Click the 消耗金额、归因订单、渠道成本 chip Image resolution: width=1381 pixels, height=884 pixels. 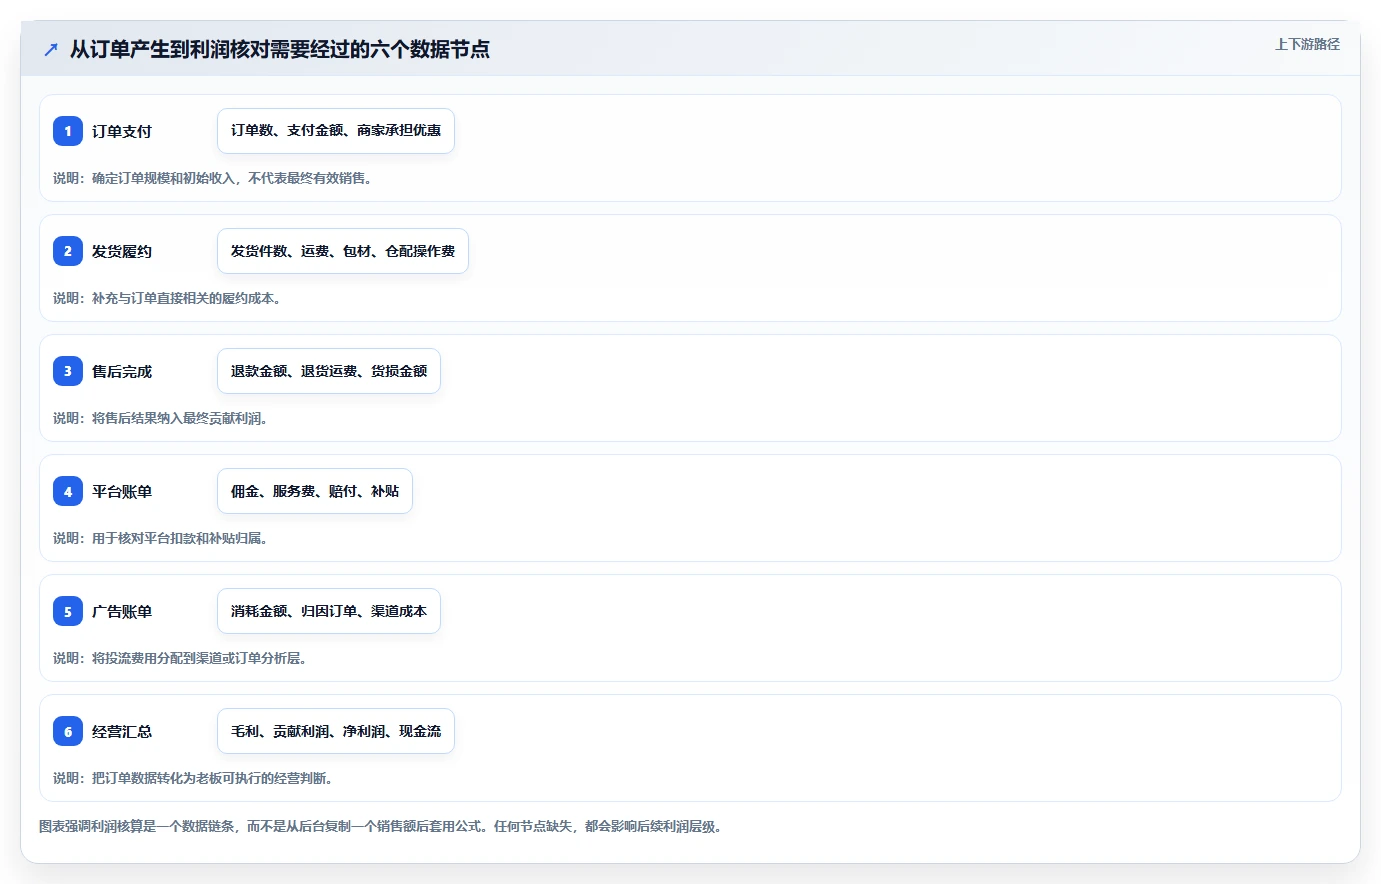pyautogui.click(x=329, y=611)
